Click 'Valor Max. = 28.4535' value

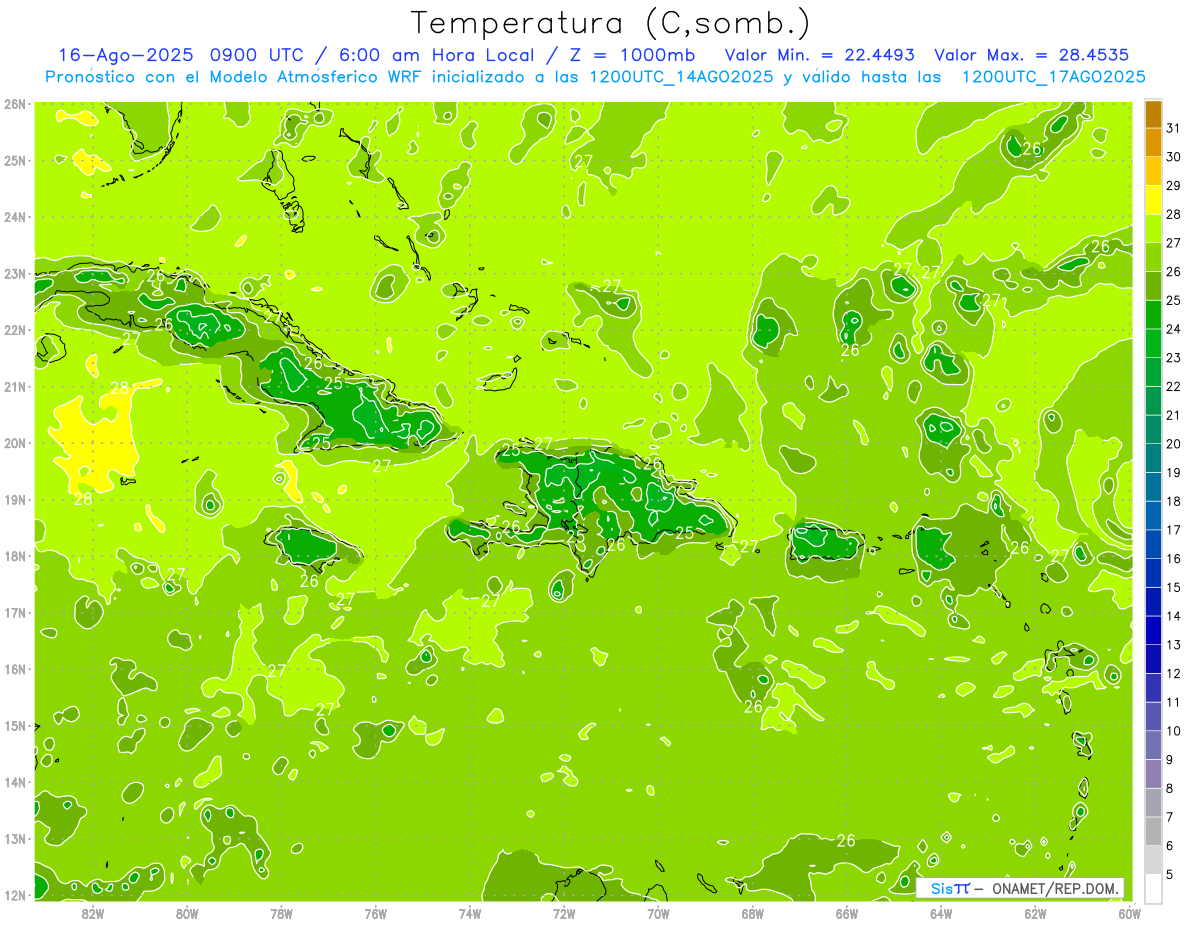click(x=1033, y=55)
